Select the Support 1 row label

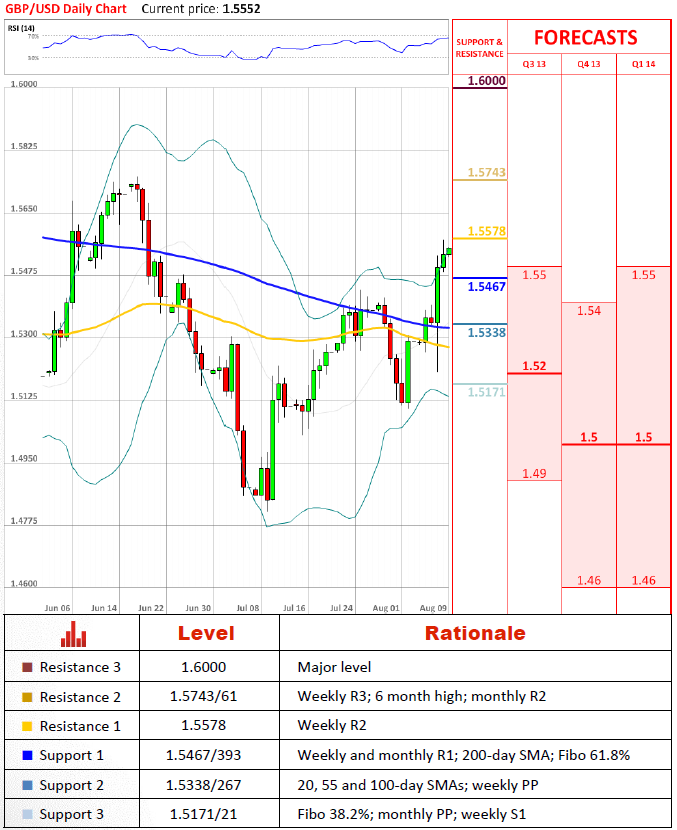click(x=71, y=755)
